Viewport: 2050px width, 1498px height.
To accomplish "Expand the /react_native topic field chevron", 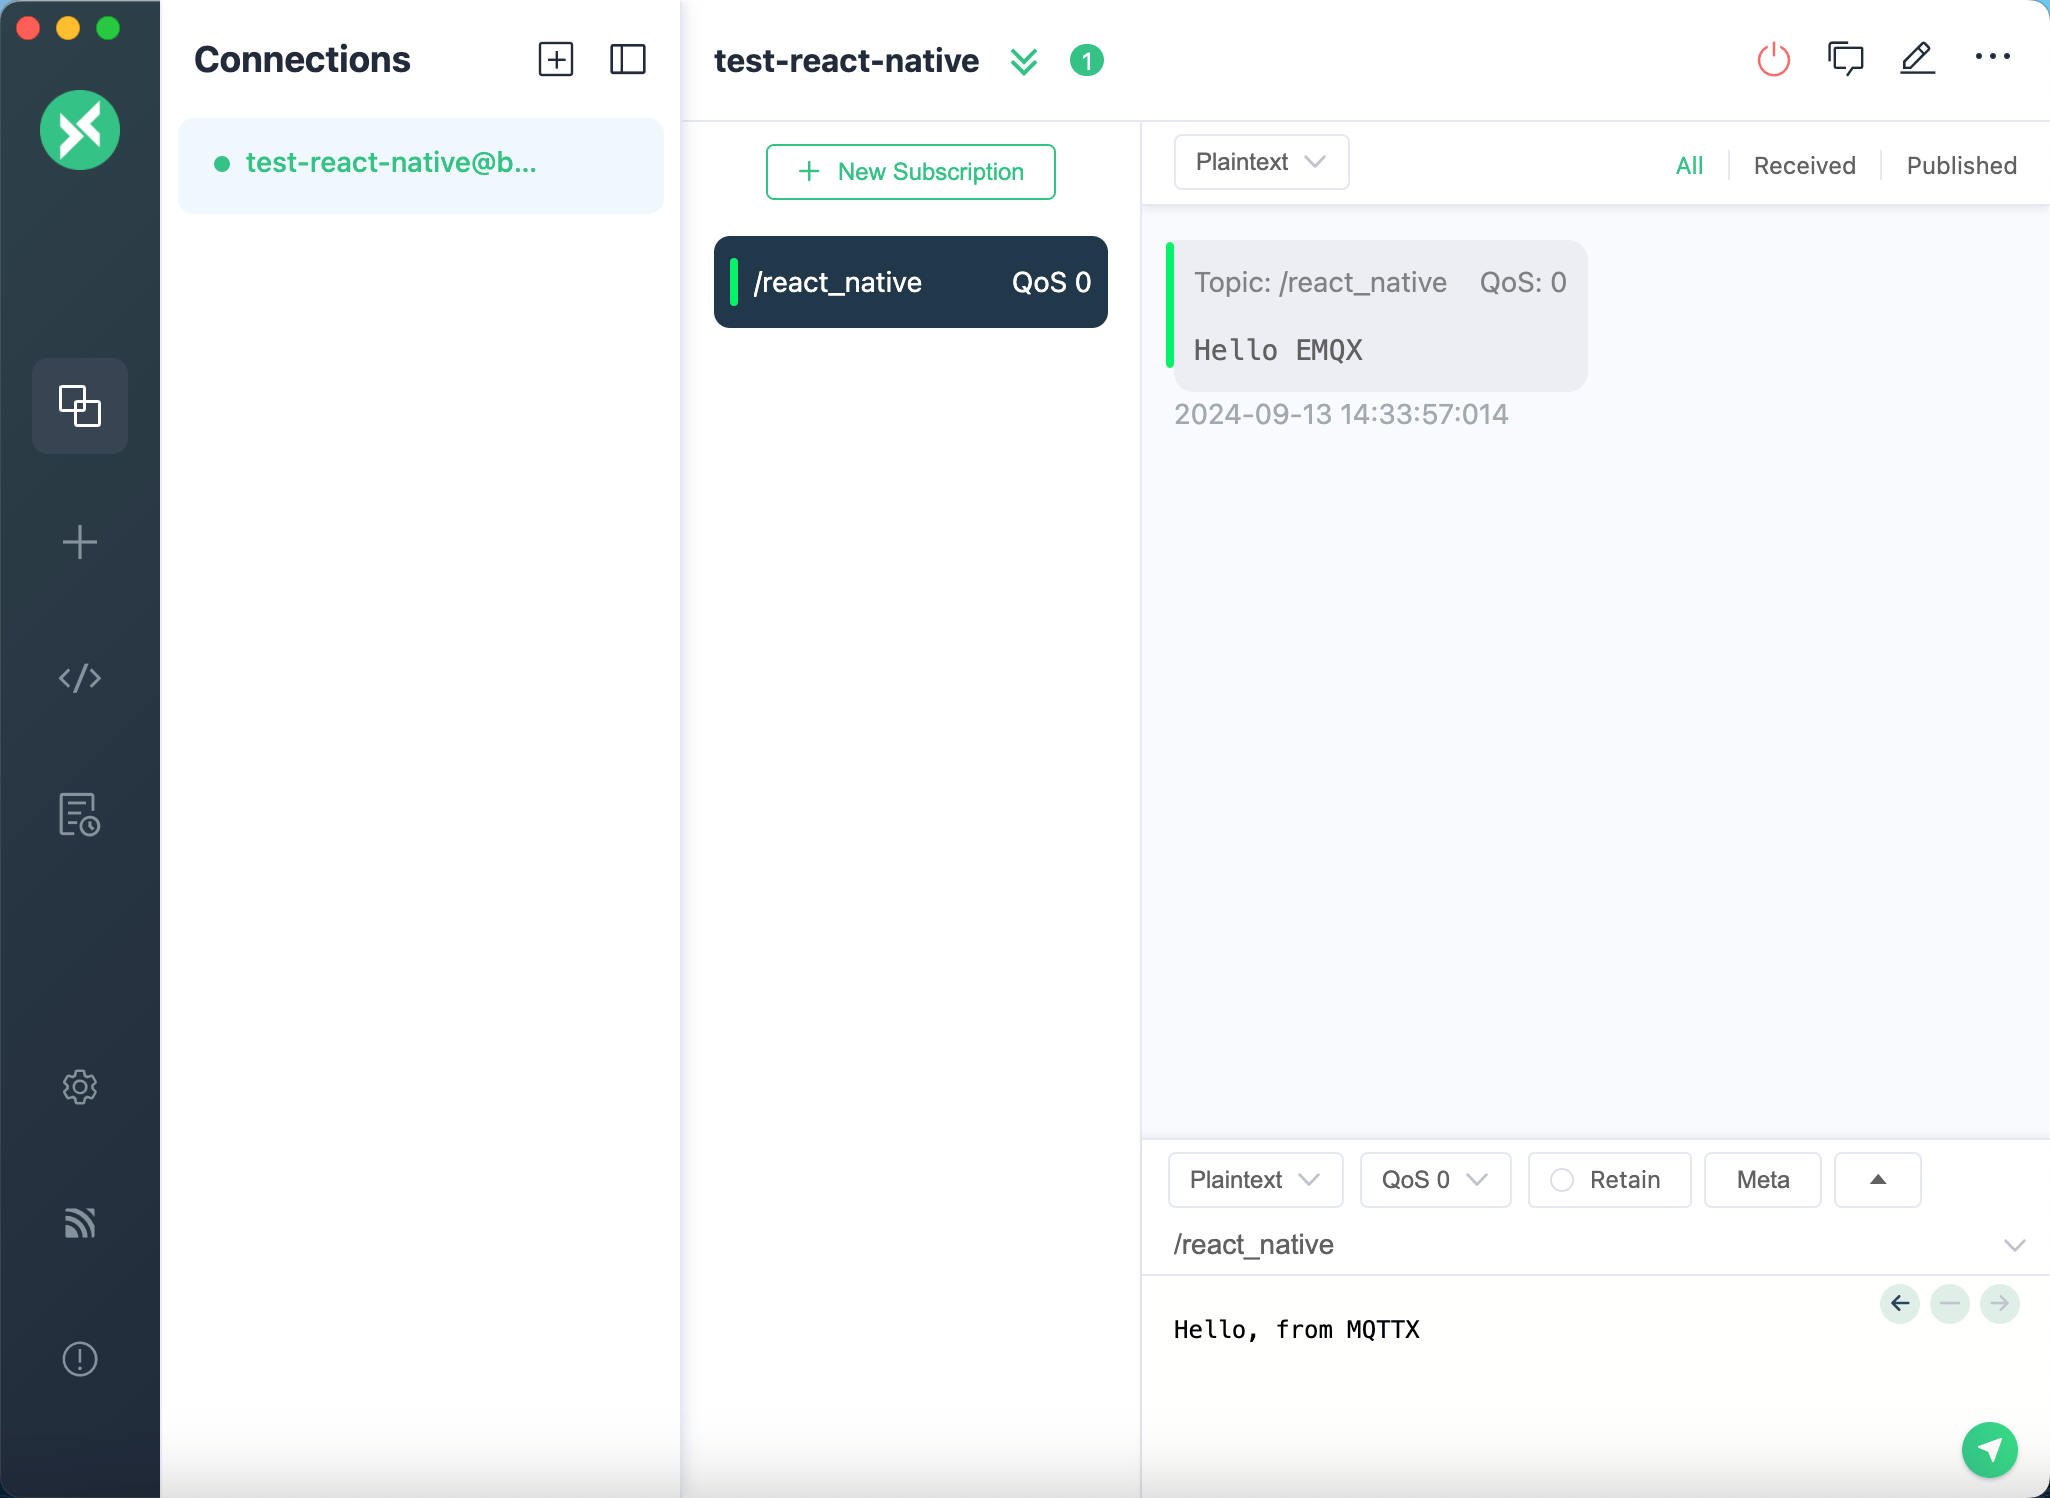I will [x=2012, y=1245].
